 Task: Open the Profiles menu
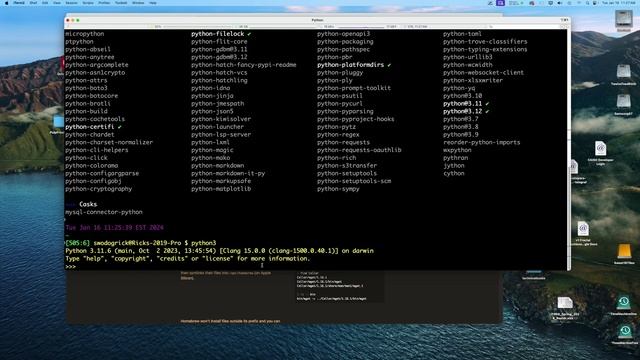coord(104,3)
